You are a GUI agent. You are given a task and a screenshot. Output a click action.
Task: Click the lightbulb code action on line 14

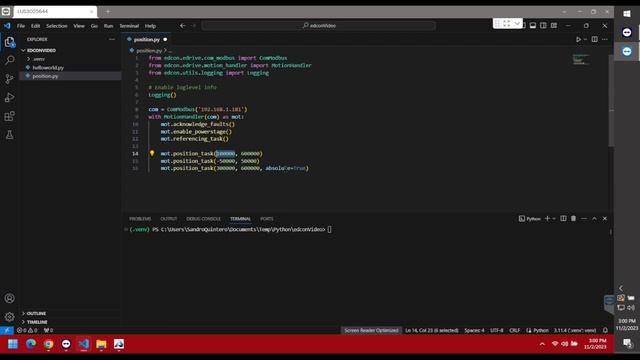[x=152, y=153]
